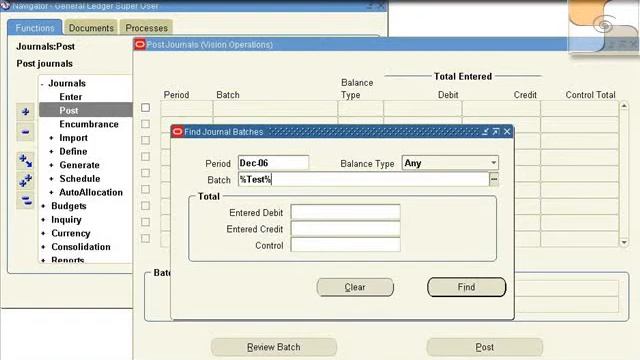Screen dimensions: 640x360
Task: Expand the Import tree node
Action: (51, 138)
